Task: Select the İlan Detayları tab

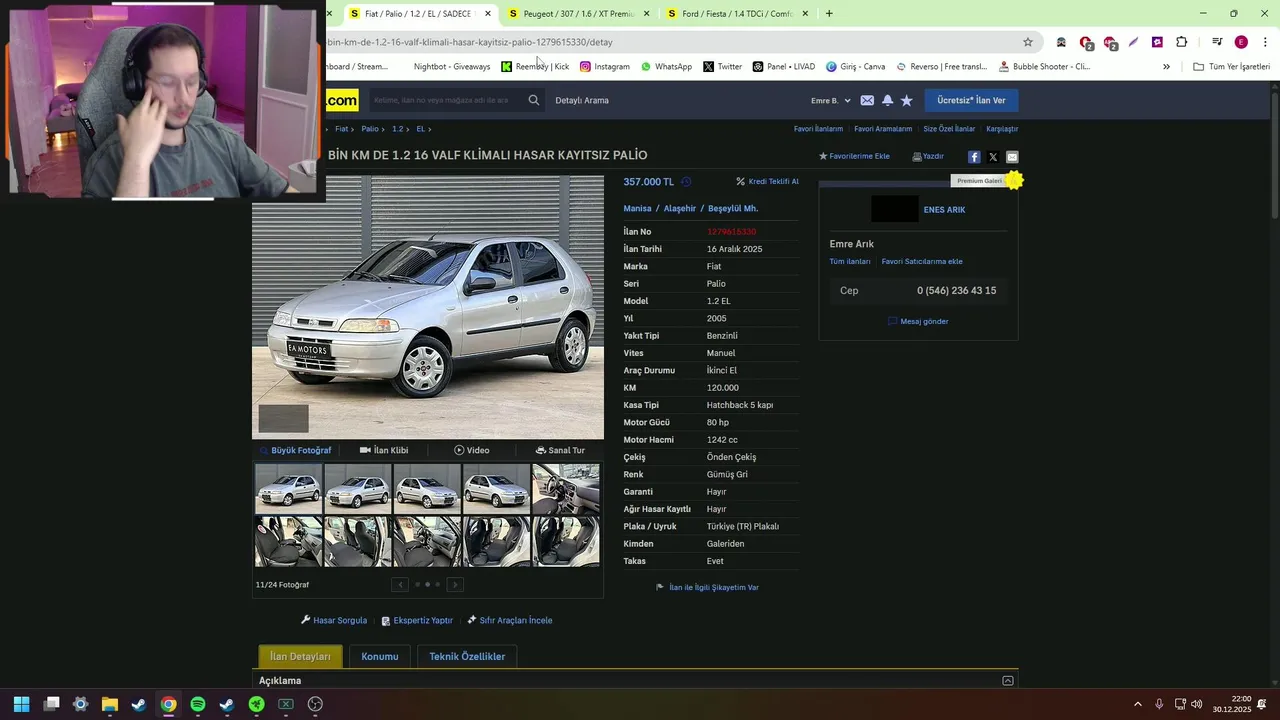Action: coord(300,656)
